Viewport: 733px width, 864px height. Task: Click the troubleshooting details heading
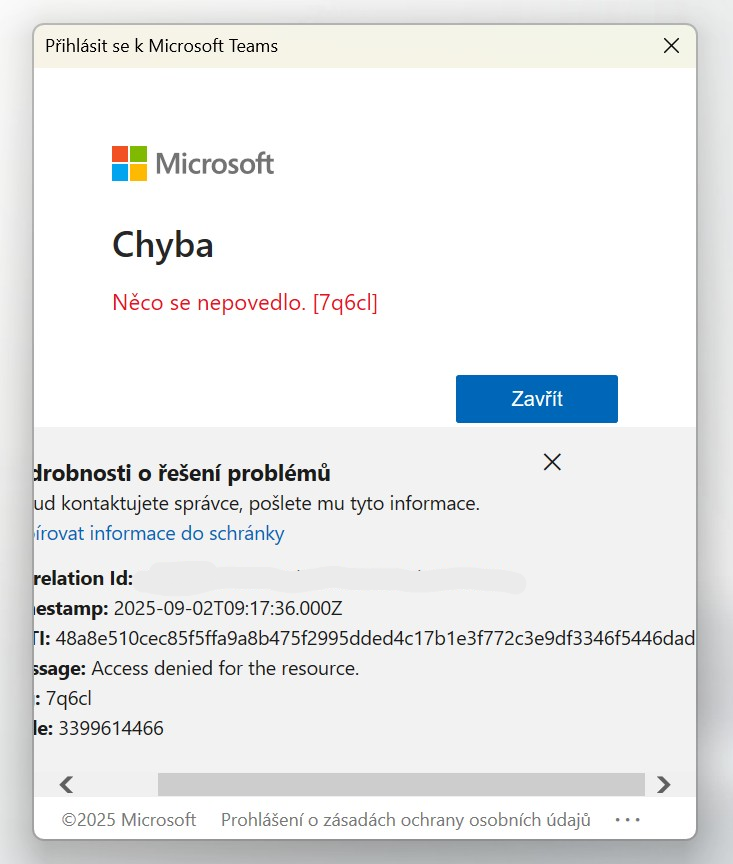[182, 473]
